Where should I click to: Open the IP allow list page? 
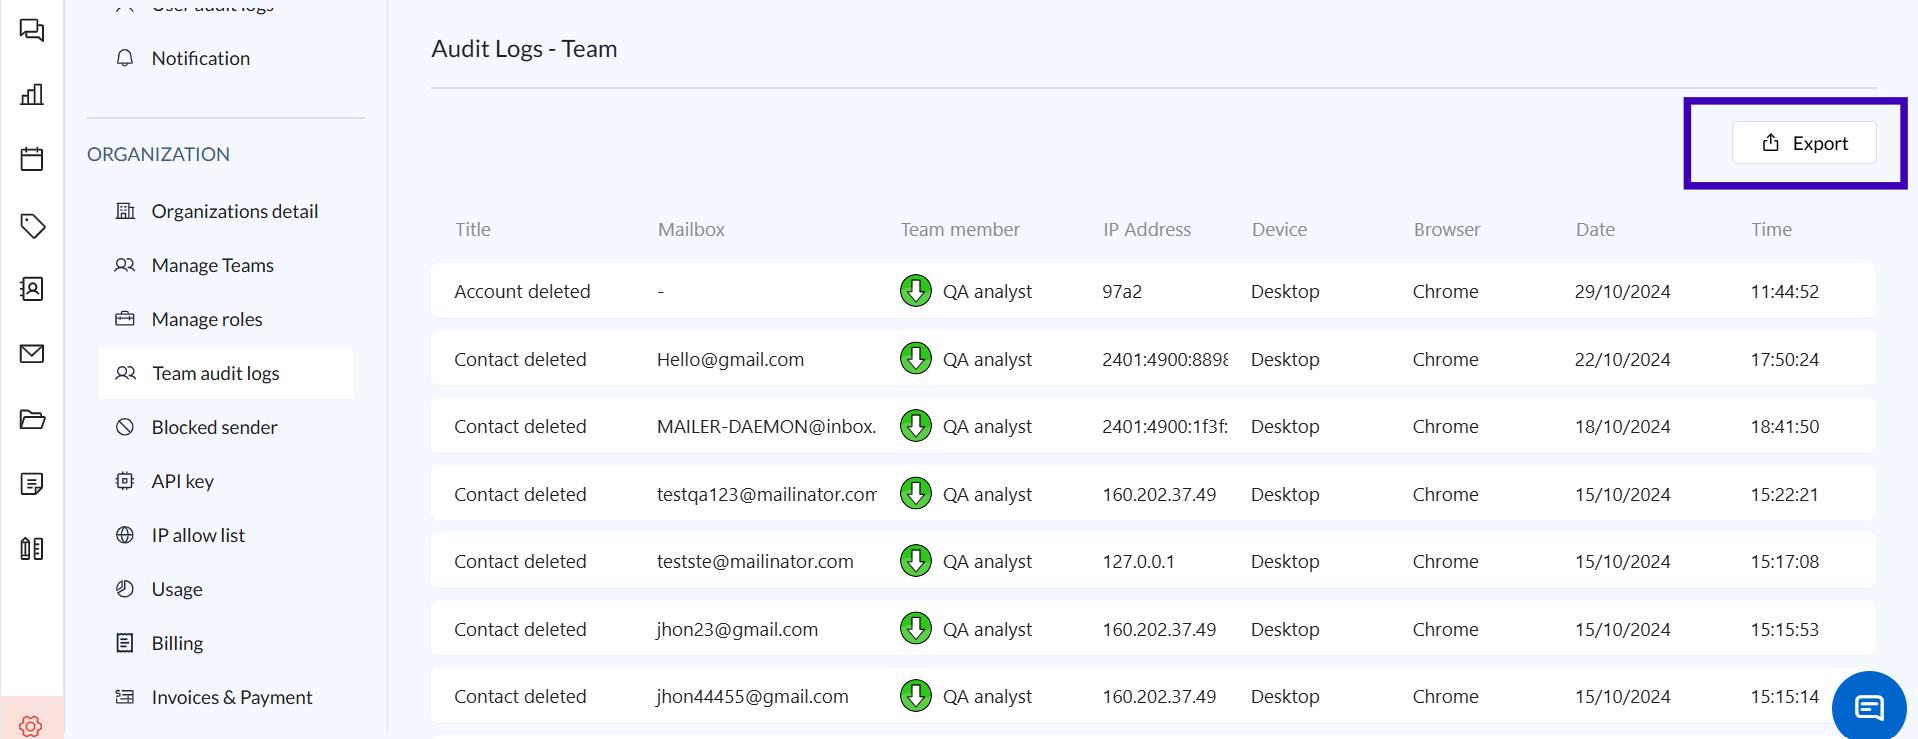(x=198, y=535)
